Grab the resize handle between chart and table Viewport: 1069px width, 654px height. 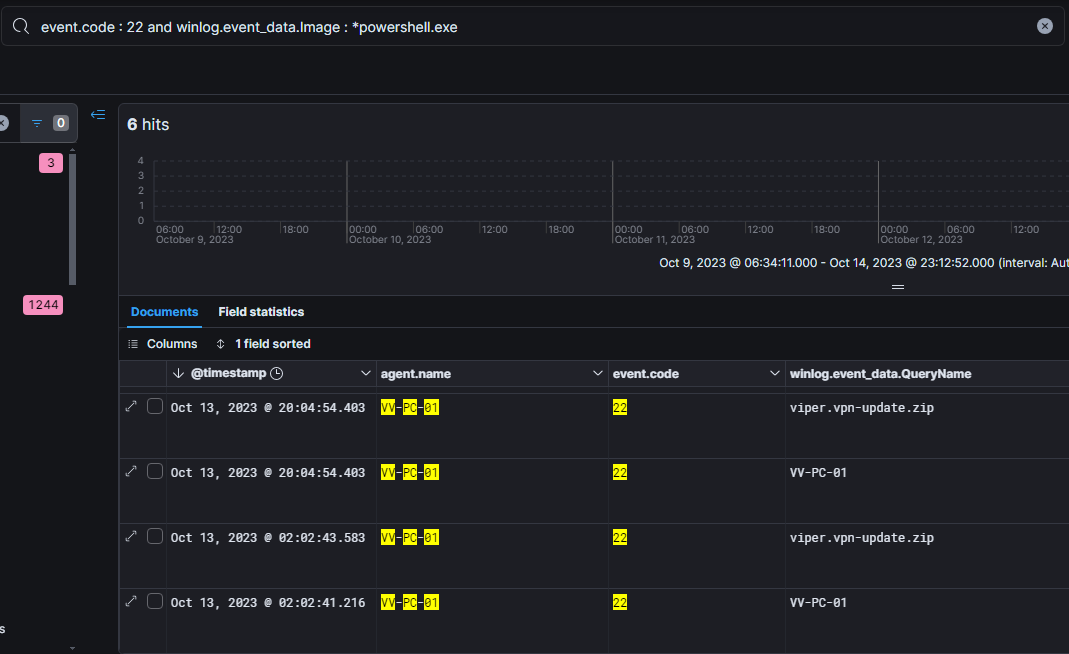897,287
